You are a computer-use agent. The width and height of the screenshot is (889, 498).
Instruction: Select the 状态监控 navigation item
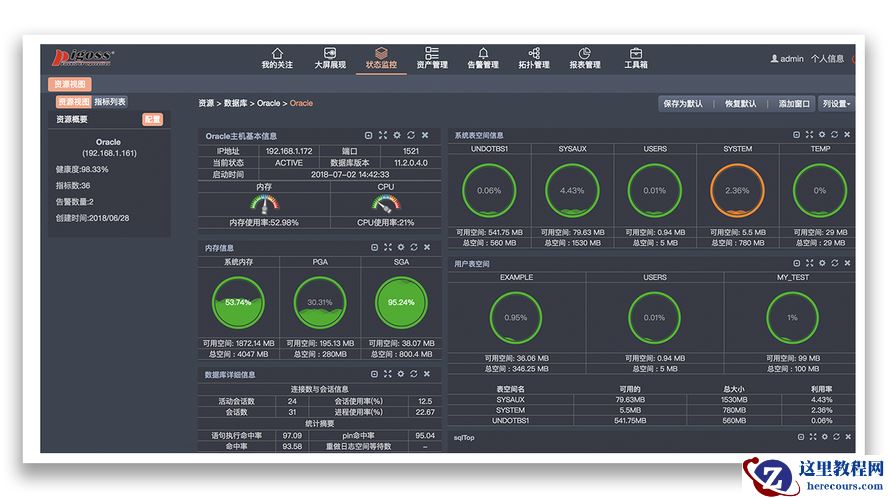[381, 58]
